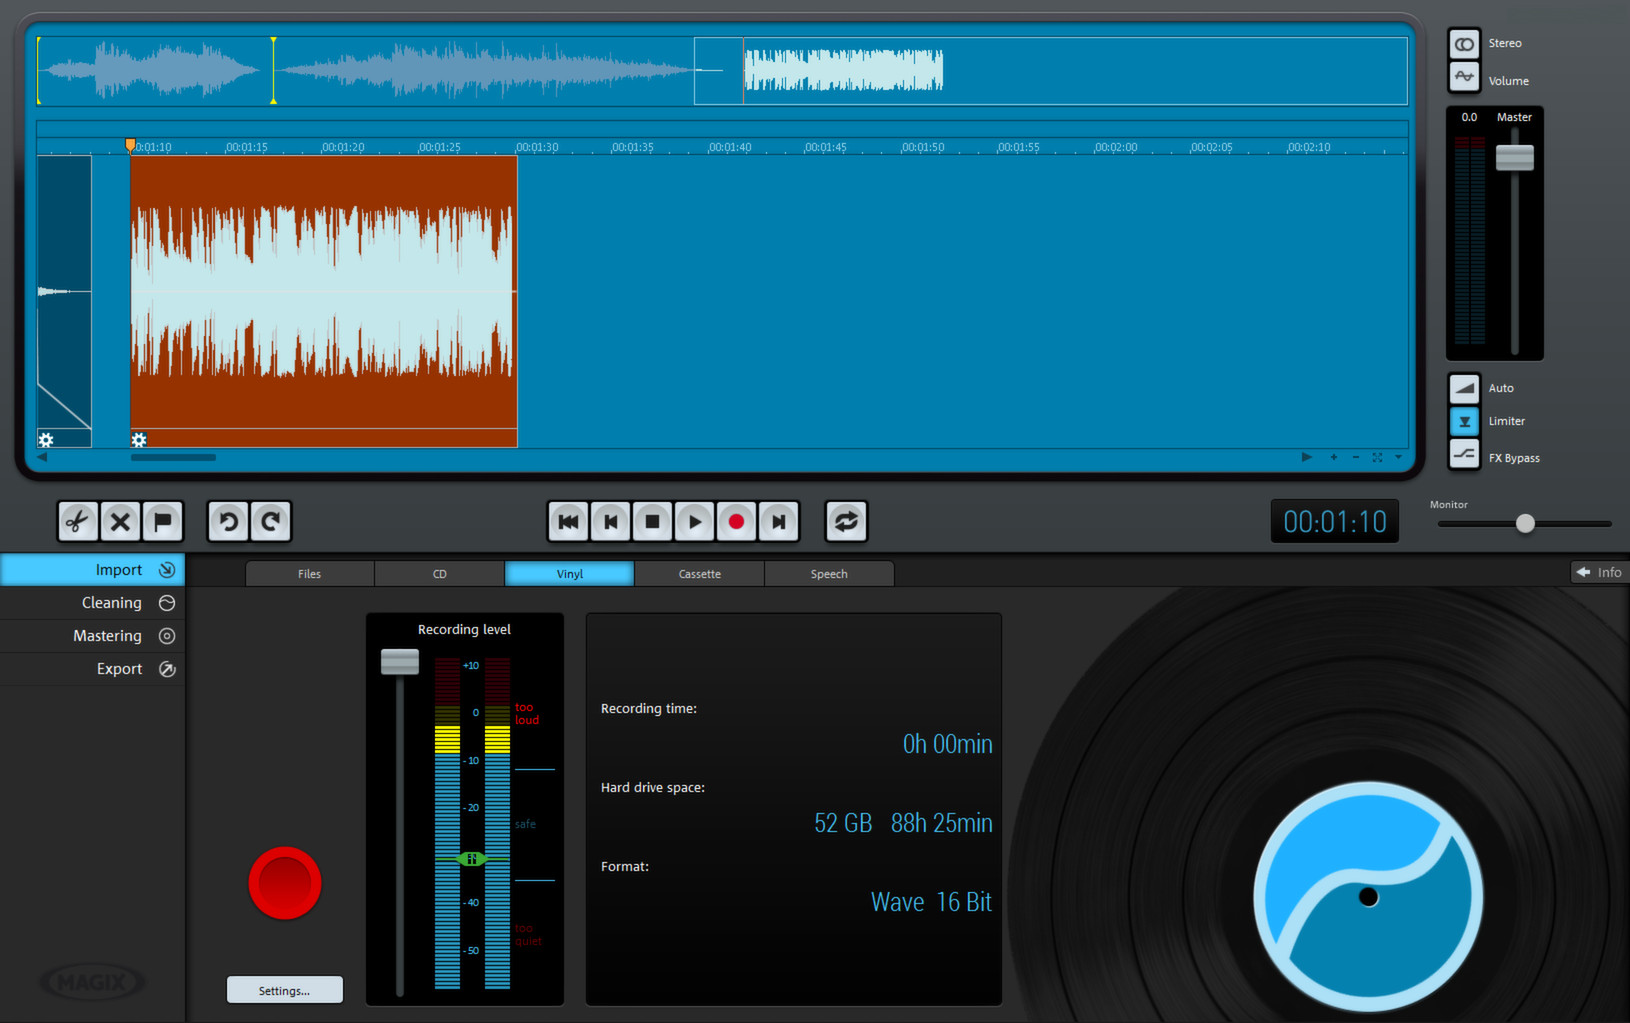Disable the Limiter

click(1464, 421)
